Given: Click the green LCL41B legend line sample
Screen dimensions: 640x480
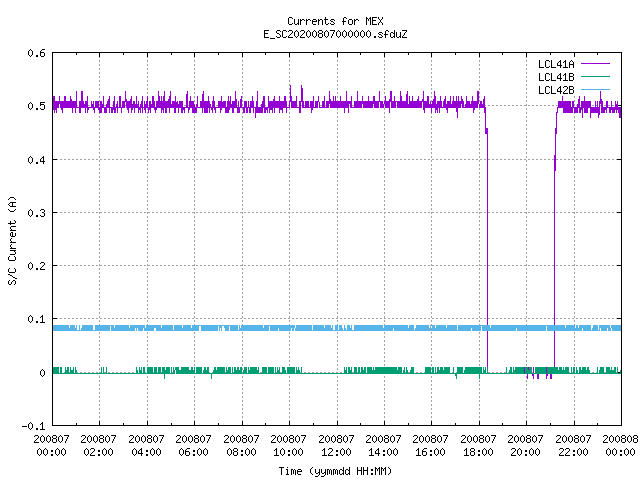Looking at the screenshot, I should click(x=595, y=77).
